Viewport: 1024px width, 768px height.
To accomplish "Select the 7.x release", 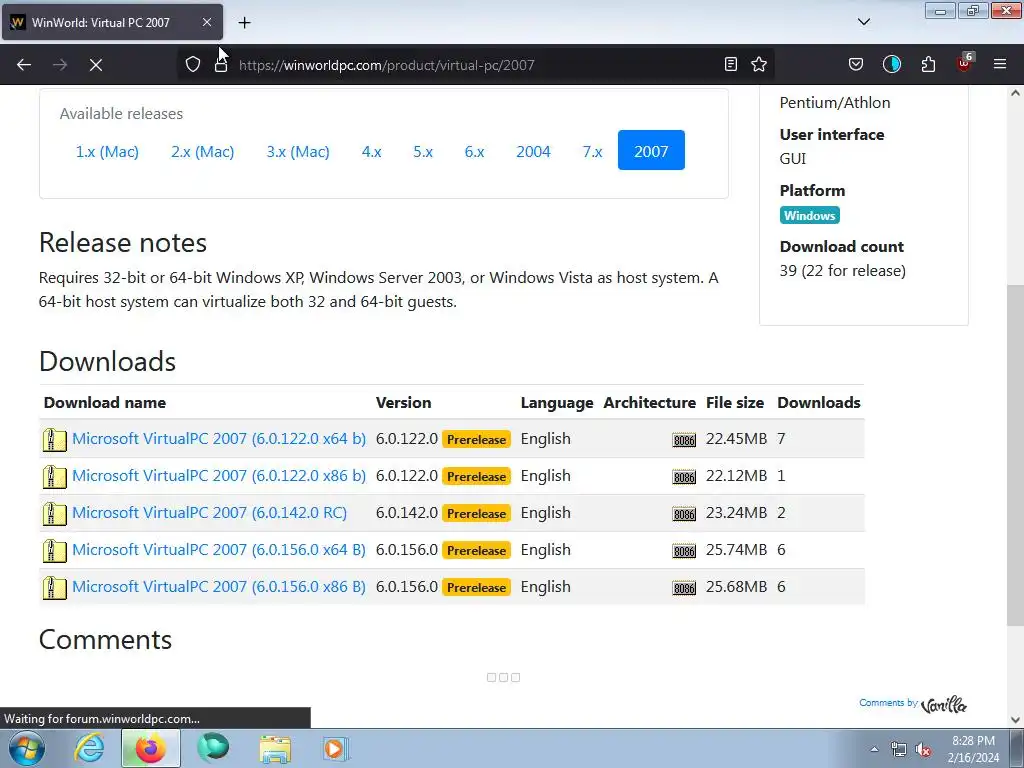I will (x=592, y=152).
